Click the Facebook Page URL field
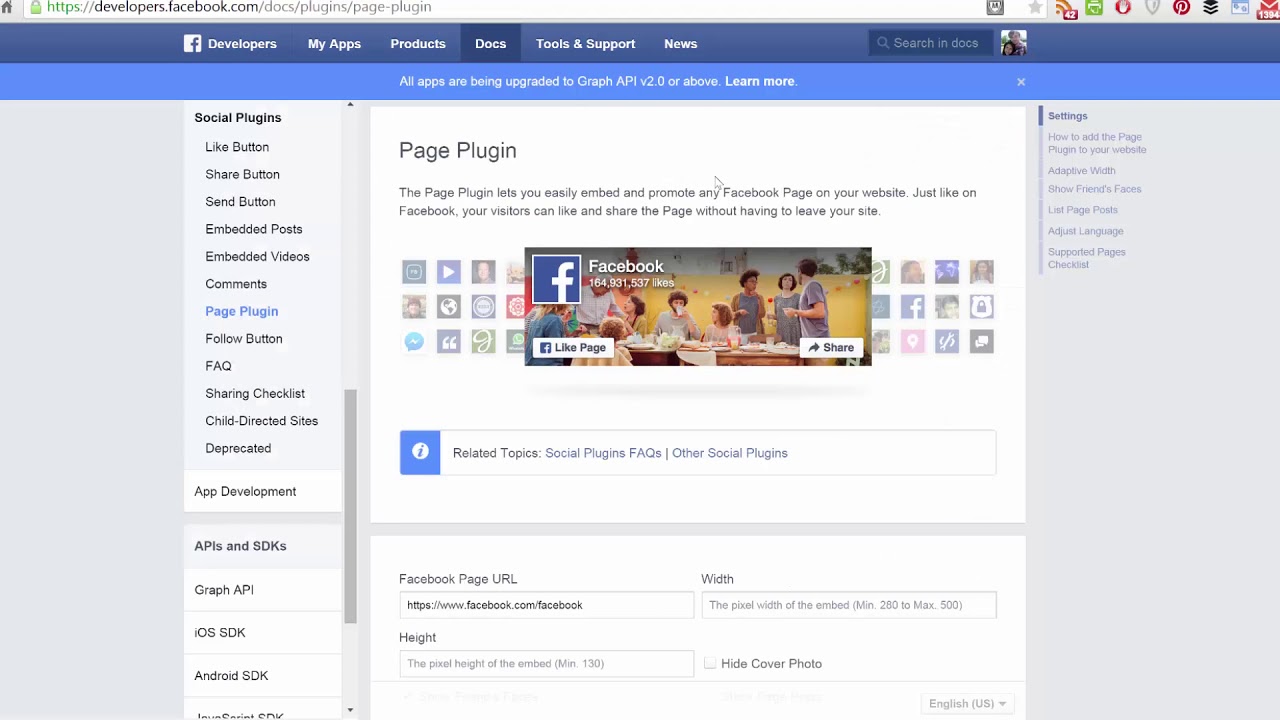1280x720 pixels. [x=546, y=605]
